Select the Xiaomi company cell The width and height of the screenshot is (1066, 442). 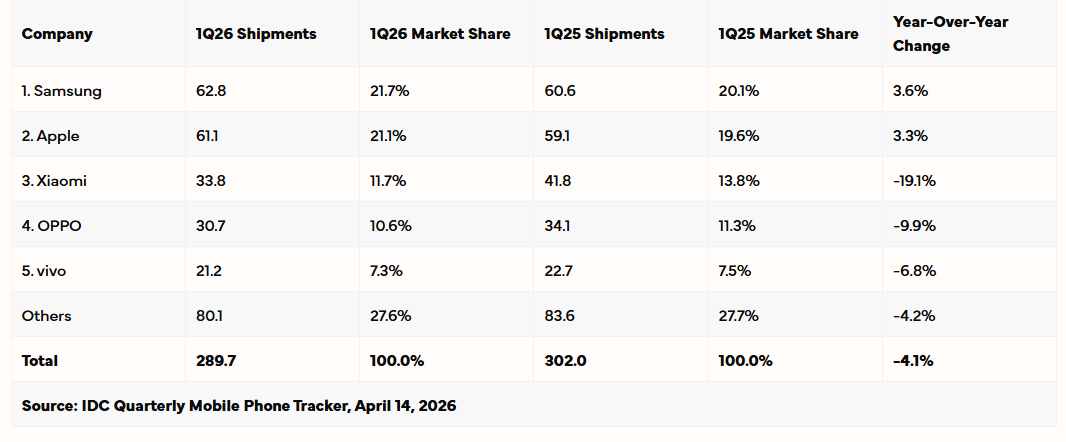pyautogui.click(x=54, y=181)
